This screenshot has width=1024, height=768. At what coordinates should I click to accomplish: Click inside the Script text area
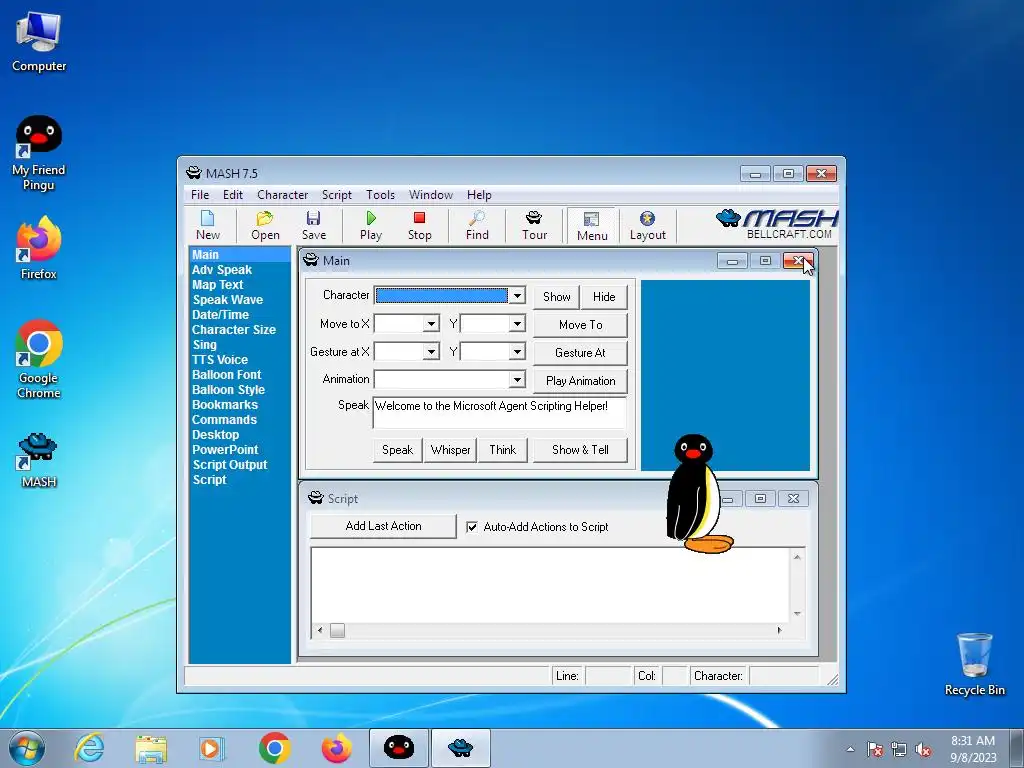pos(550,584)
